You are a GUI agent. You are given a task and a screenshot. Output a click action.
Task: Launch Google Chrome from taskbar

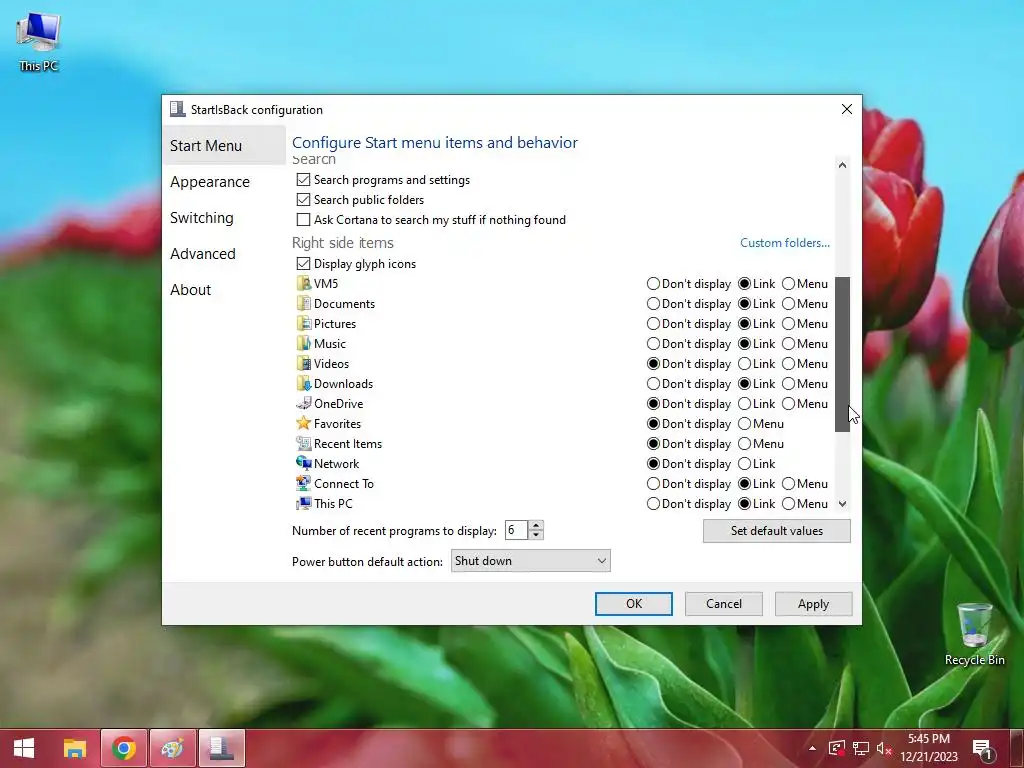click(x=123, y=748)
